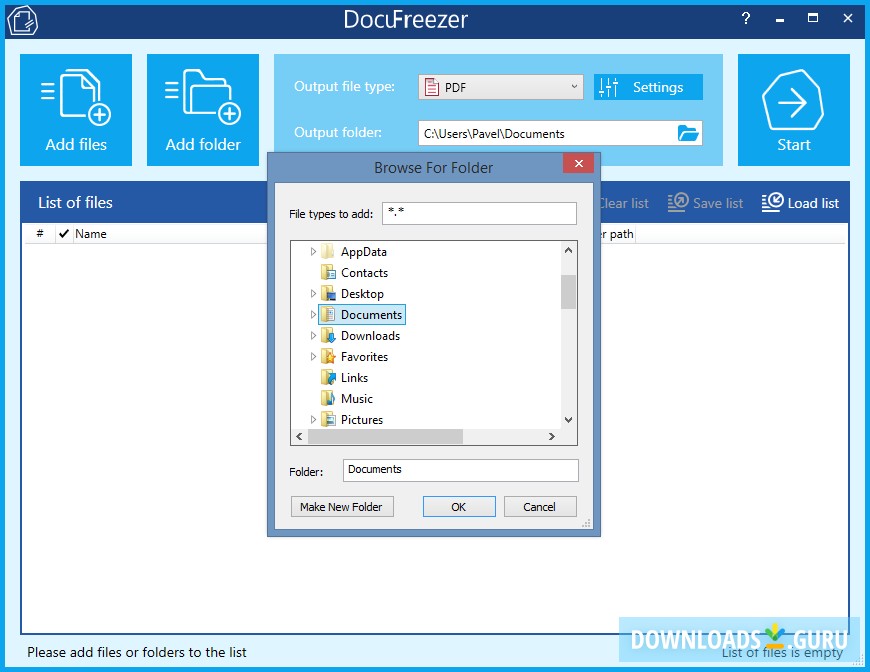Expand the Favorites folder node

(313, 357)
